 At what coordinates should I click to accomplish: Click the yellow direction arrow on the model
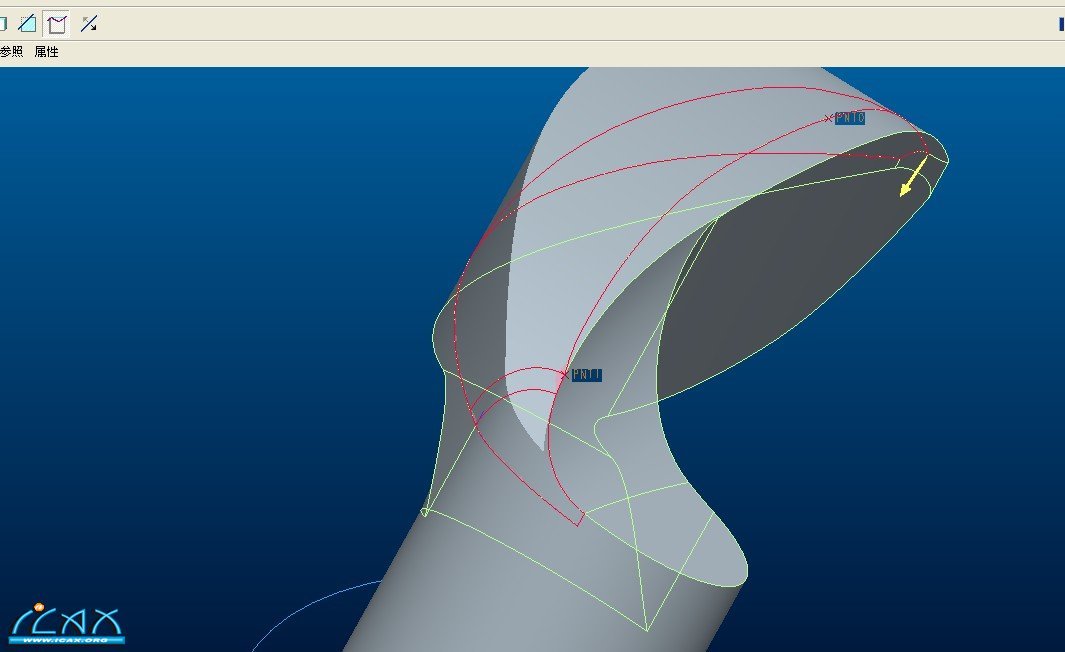(913, 177)
